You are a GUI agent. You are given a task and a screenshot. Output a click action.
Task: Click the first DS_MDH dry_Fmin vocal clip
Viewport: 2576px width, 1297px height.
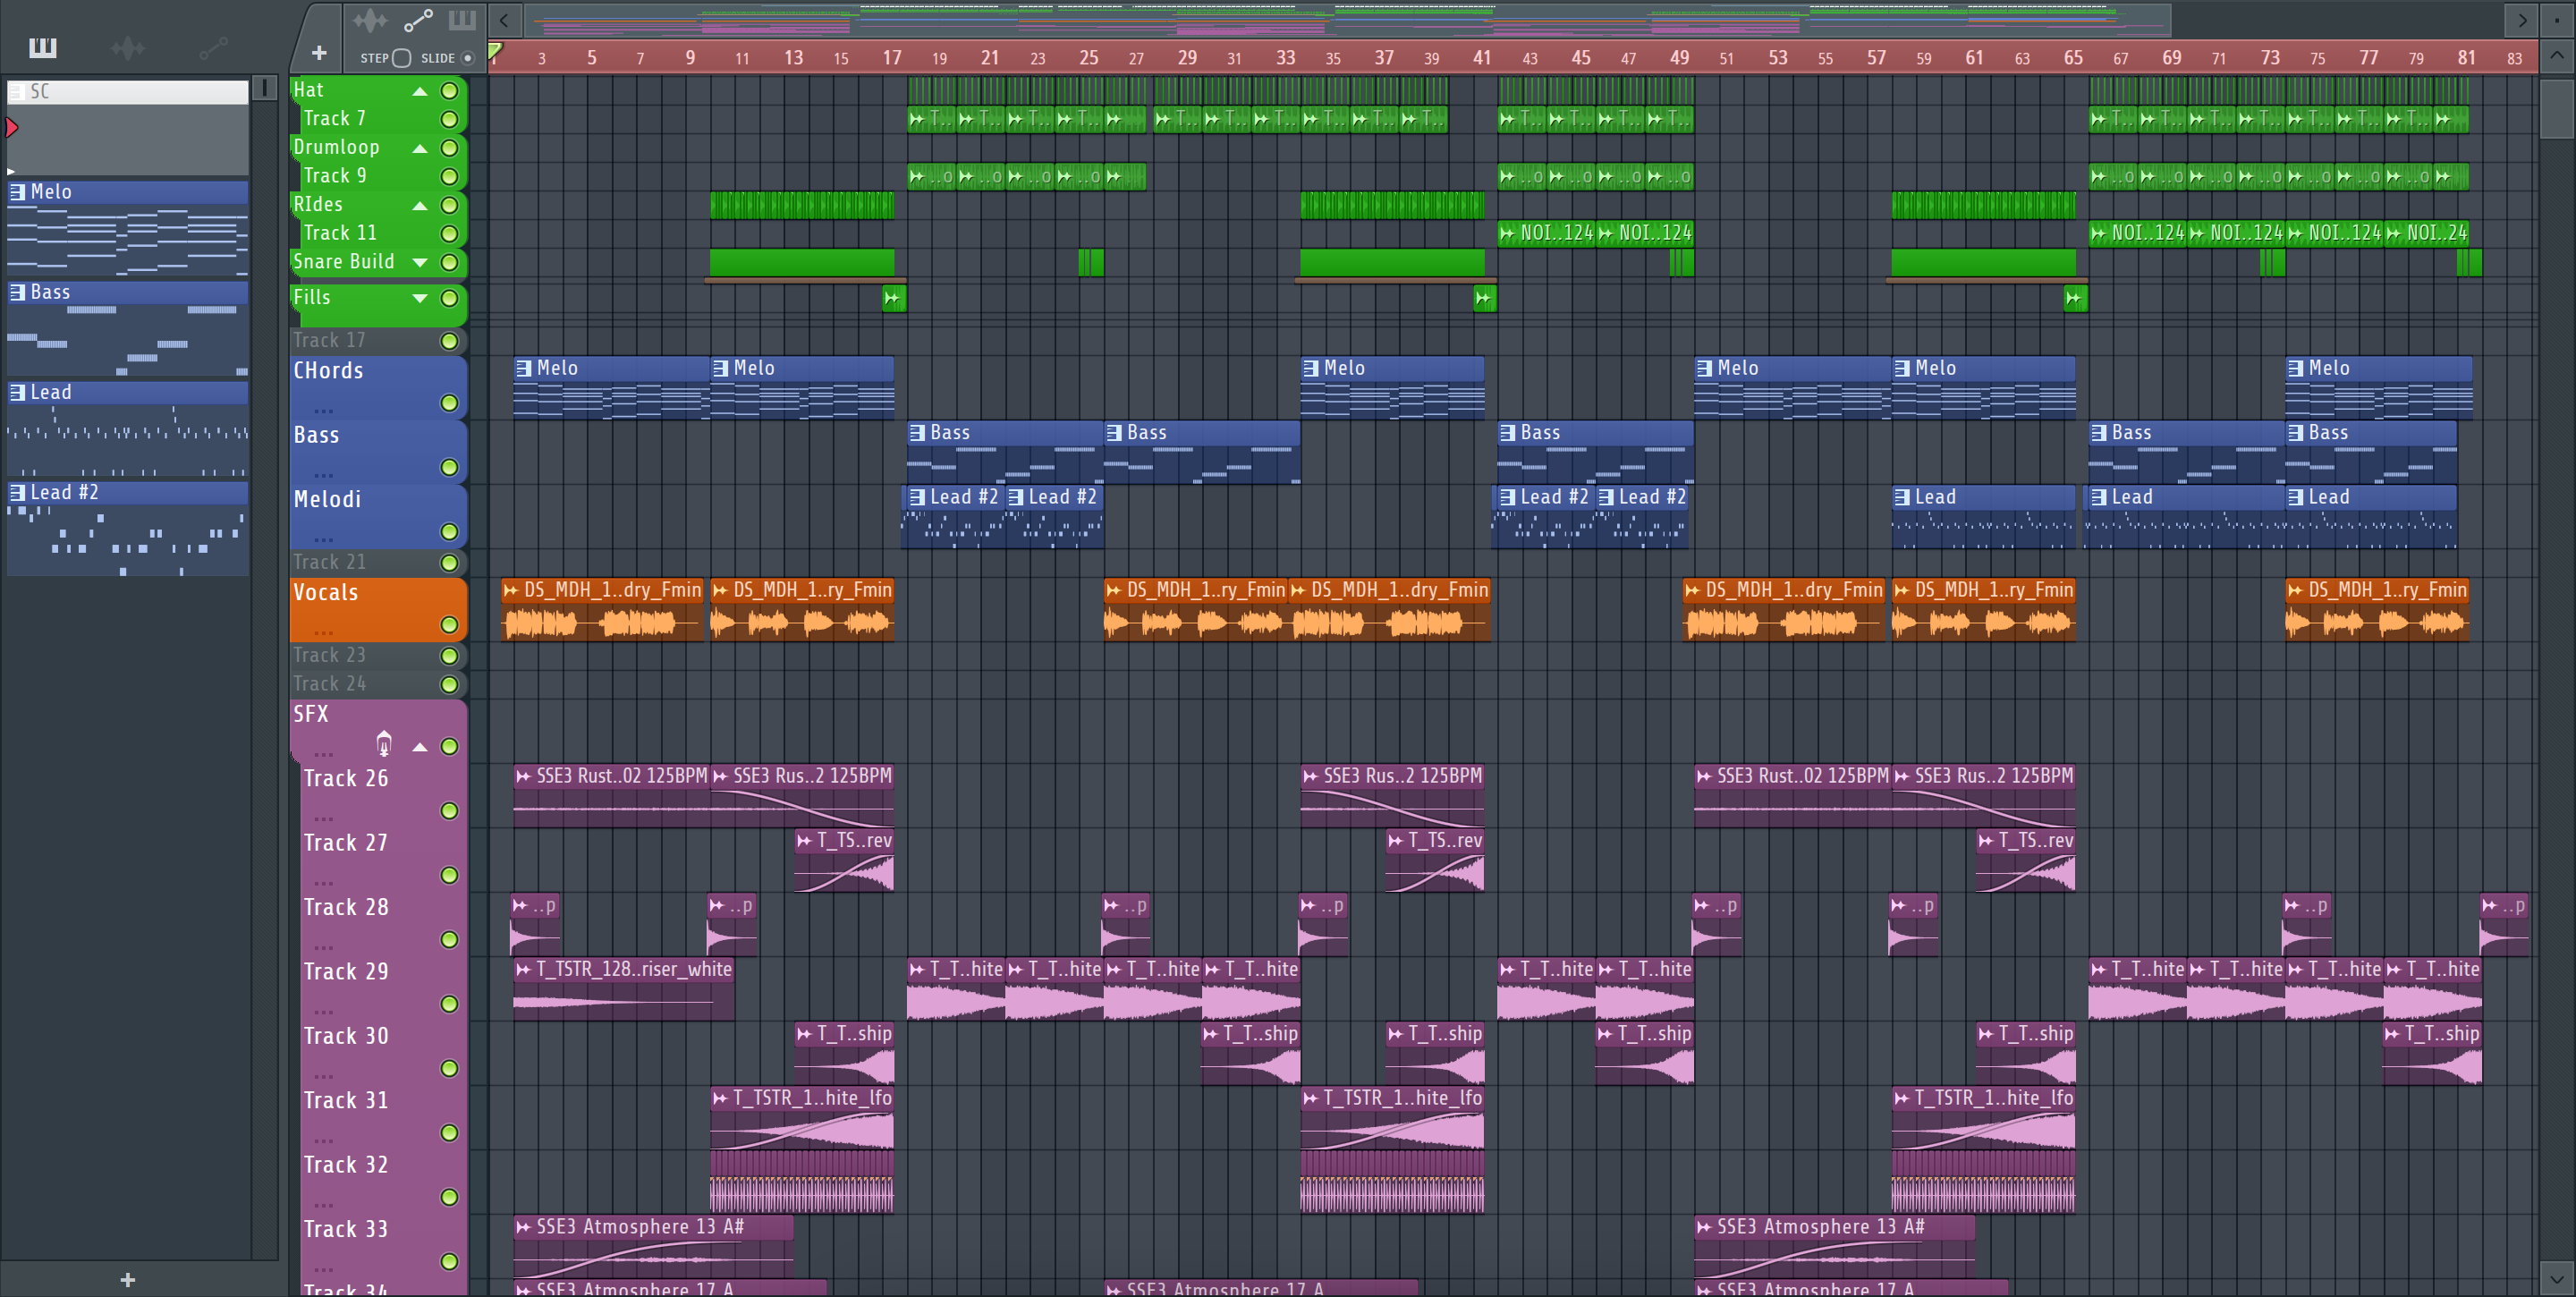[603, 610]
